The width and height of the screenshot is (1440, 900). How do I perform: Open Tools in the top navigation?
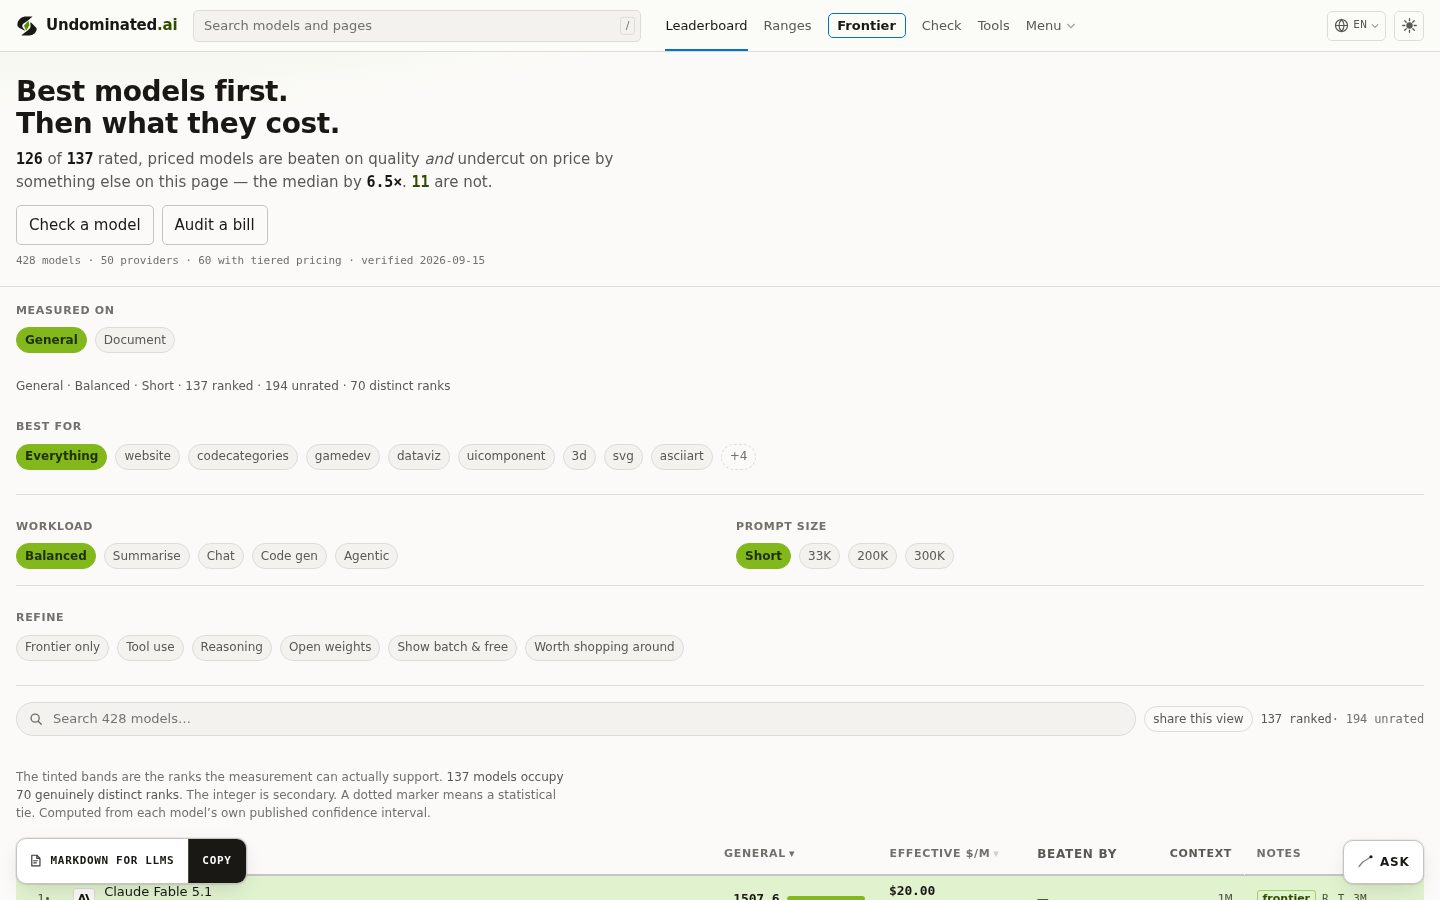pos(993,26)
